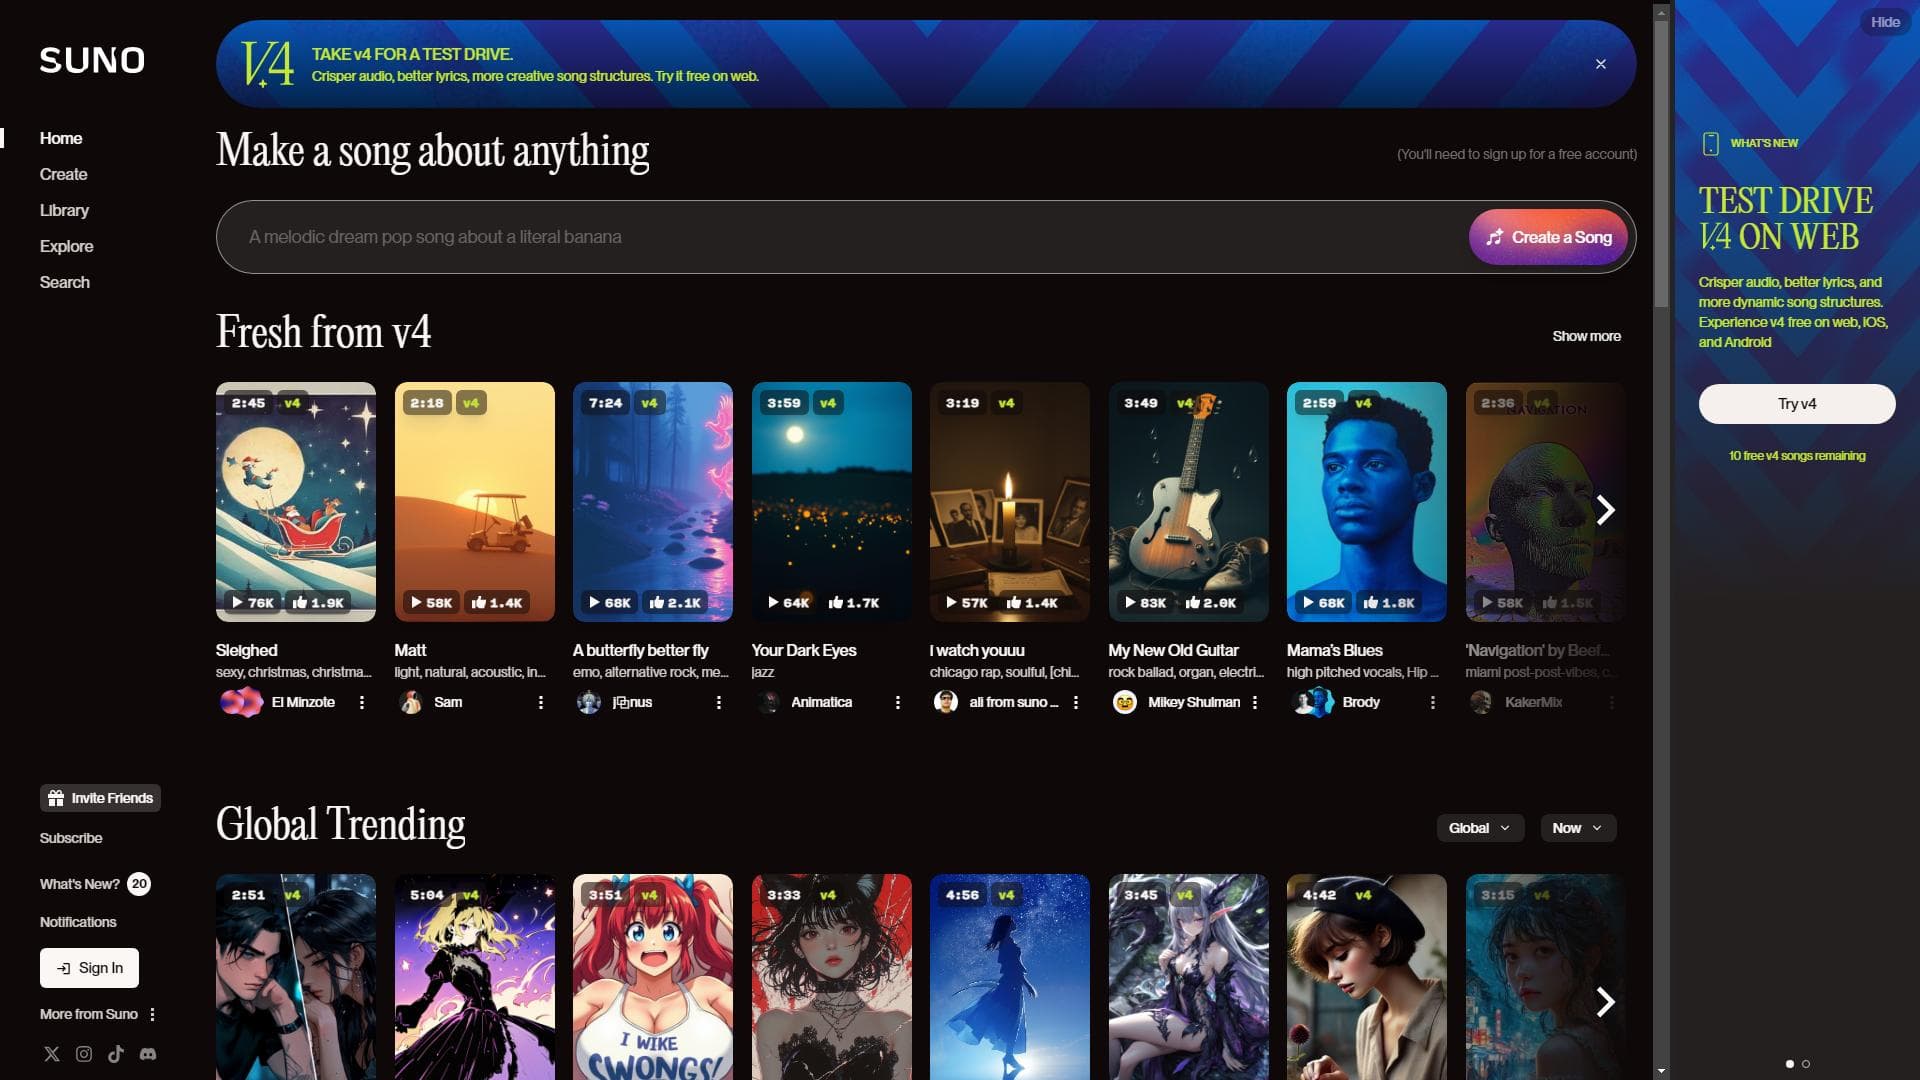Image resolution: width=1920 pixels, height=1080 pixels.
Task: Open Explore in sidebar
Action: [x=66, y=247]
